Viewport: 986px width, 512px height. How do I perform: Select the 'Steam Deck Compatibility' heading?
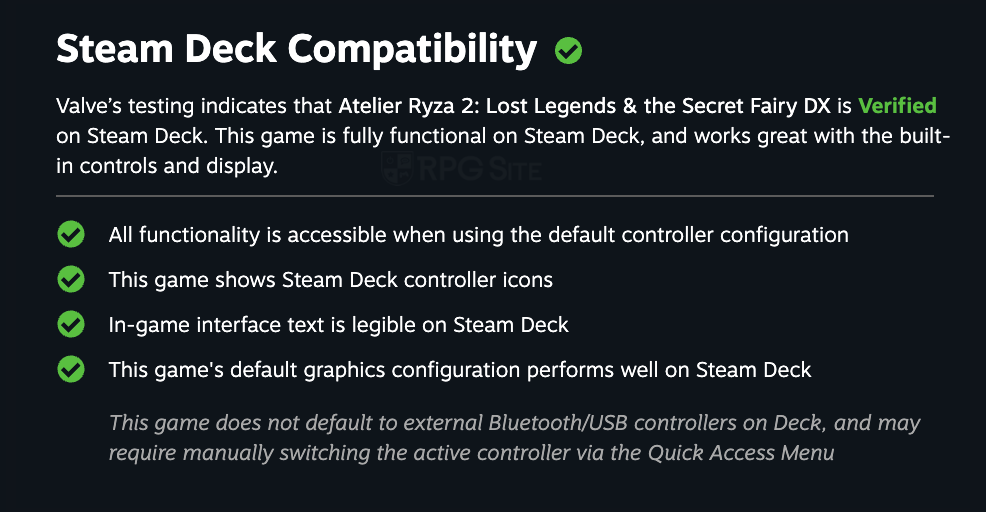point(296,48)
